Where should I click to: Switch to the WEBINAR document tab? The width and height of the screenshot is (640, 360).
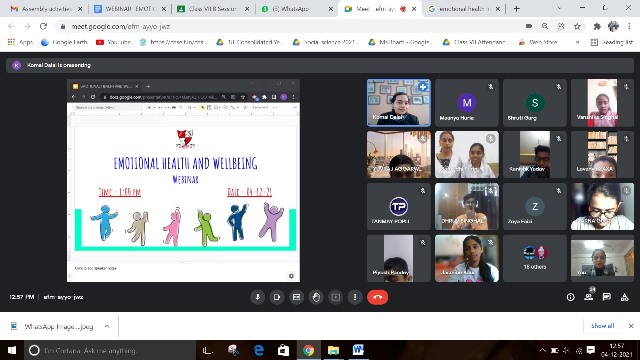tap(129, 9)
